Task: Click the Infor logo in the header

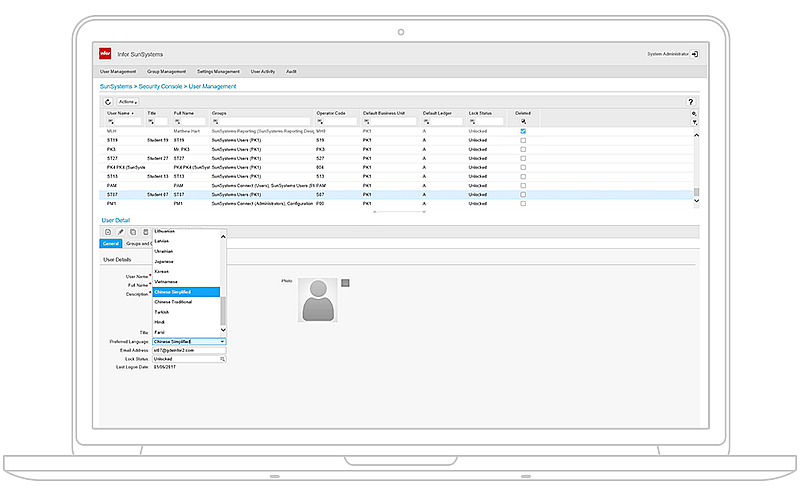Action: point(105,54)
